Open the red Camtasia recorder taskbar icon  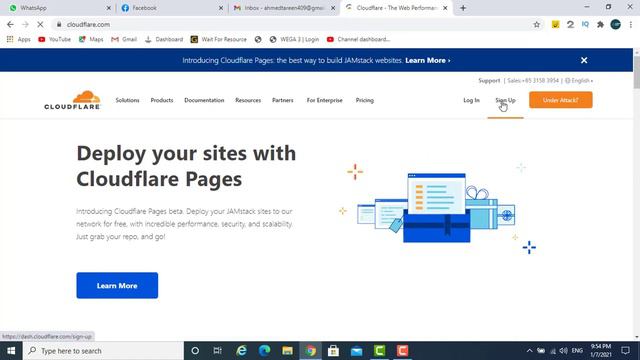[x=402, y=351]
